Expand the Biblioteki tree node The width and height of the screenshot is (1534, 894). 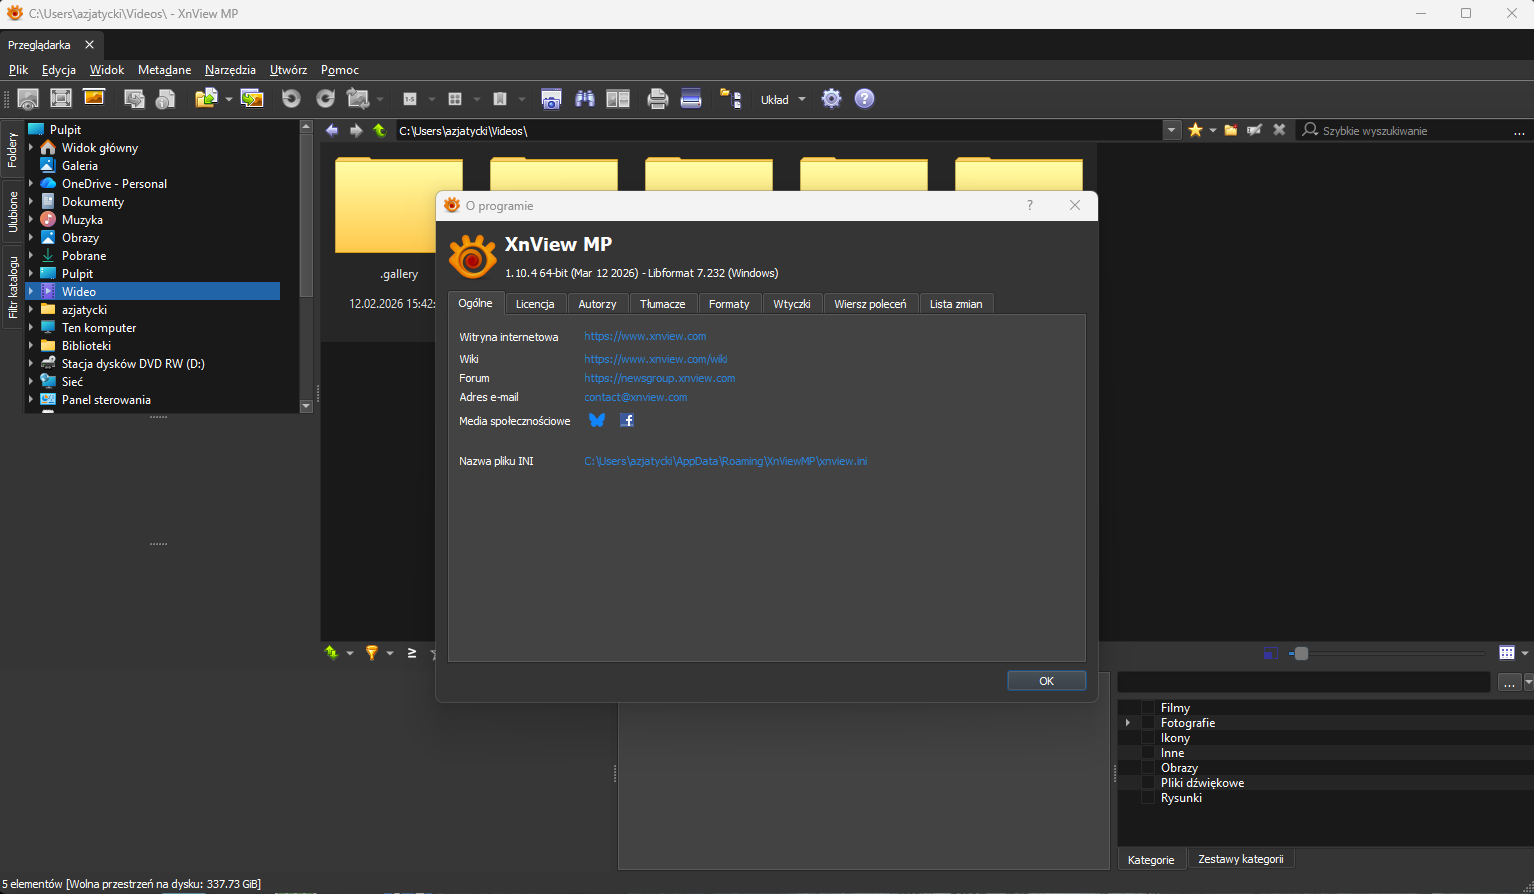click(31, 346)
